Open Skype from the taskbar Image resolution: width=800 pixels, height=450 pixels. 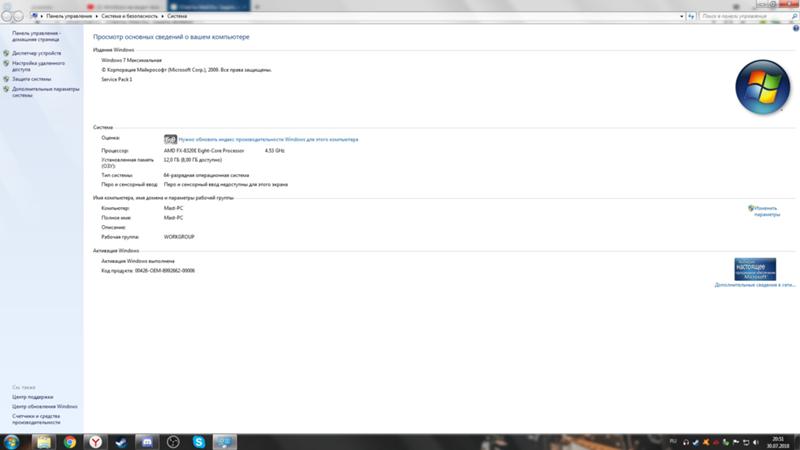[x=199, y=442]
